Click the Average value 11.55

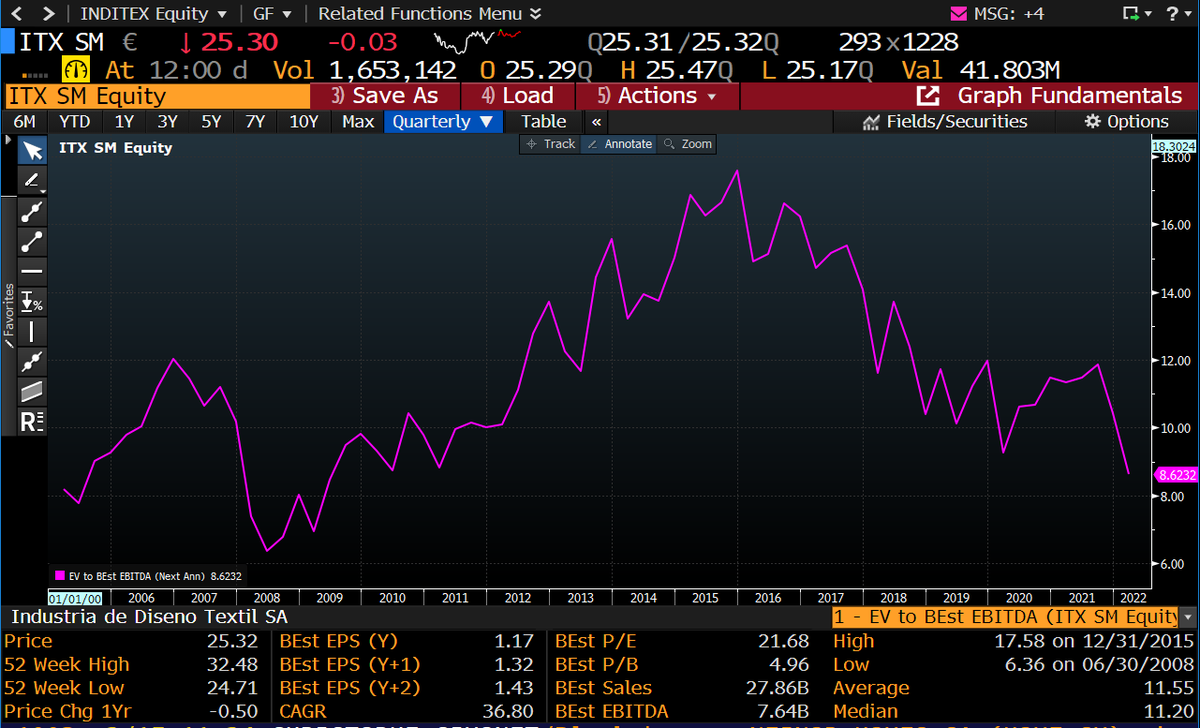click(1171, 688)
